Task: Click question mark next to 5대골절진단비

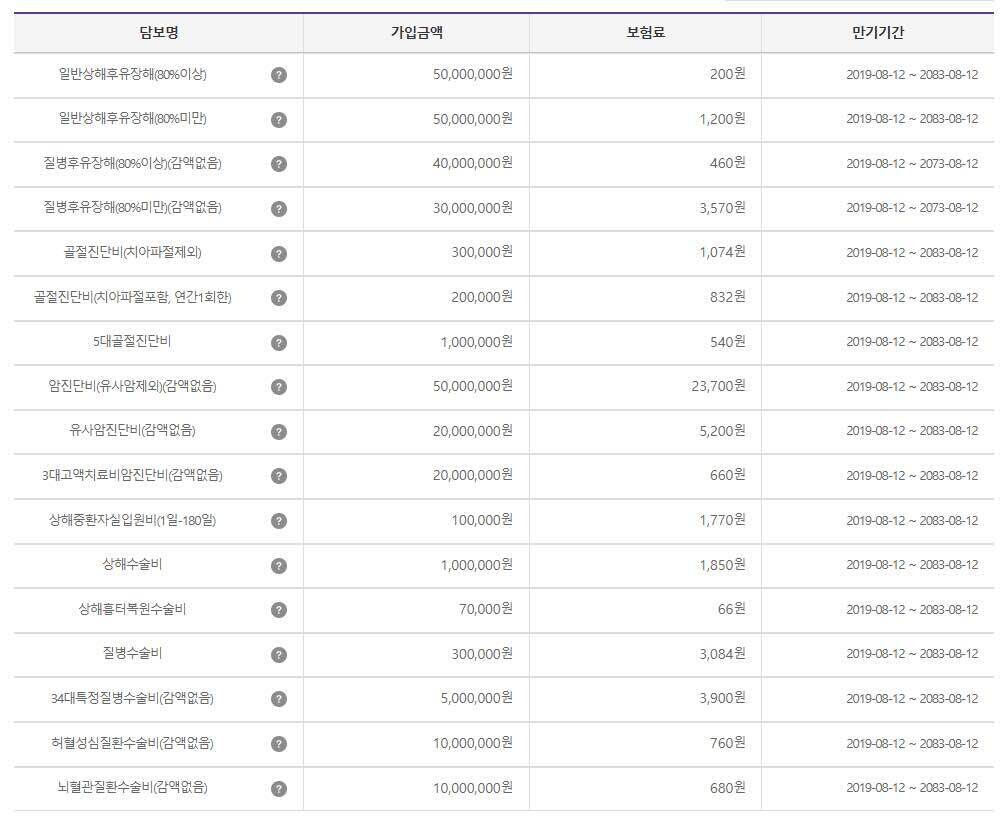Action: (x=279, y=342)
